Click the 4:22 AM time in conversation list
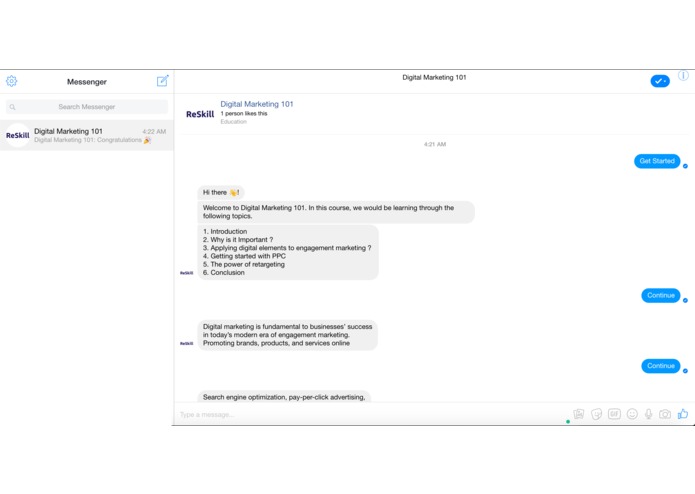 point(154,132)
